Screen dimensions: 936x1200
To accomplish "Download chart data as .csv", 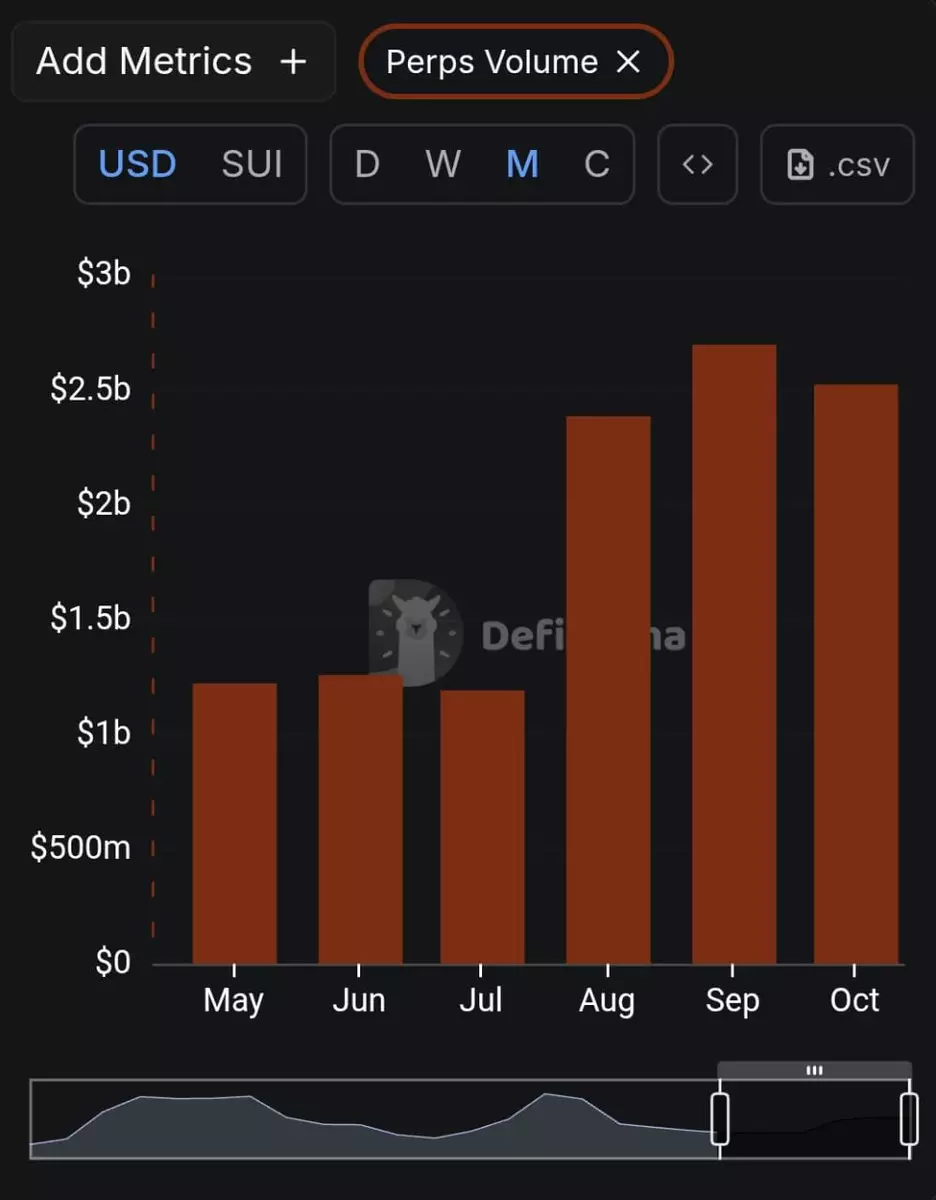I will 837,164.
